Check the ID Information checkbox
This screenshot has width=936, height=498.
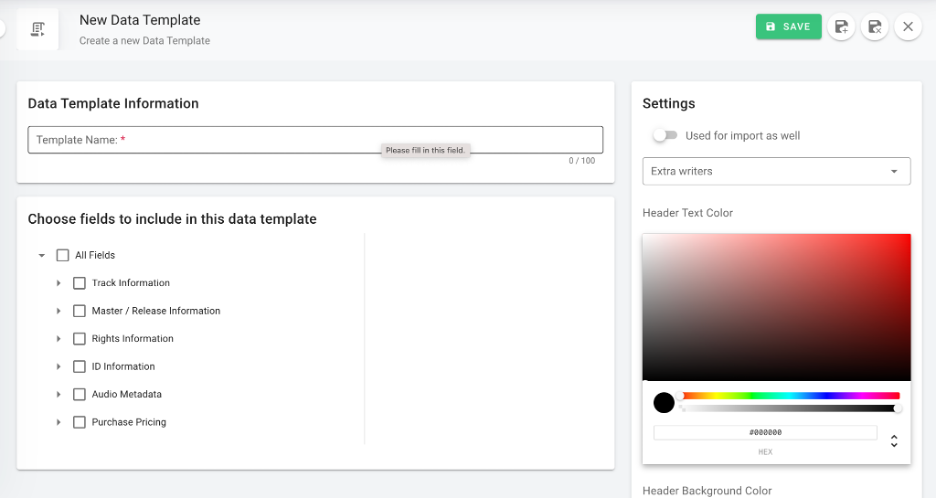(x=79, y=366)
